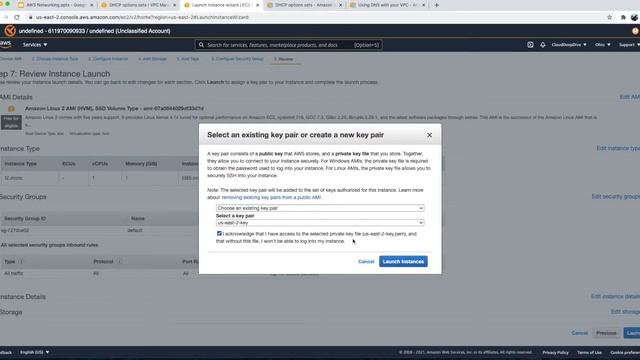
Task: Open Privacy Policy footer link
Action: [x=555, y=352]
